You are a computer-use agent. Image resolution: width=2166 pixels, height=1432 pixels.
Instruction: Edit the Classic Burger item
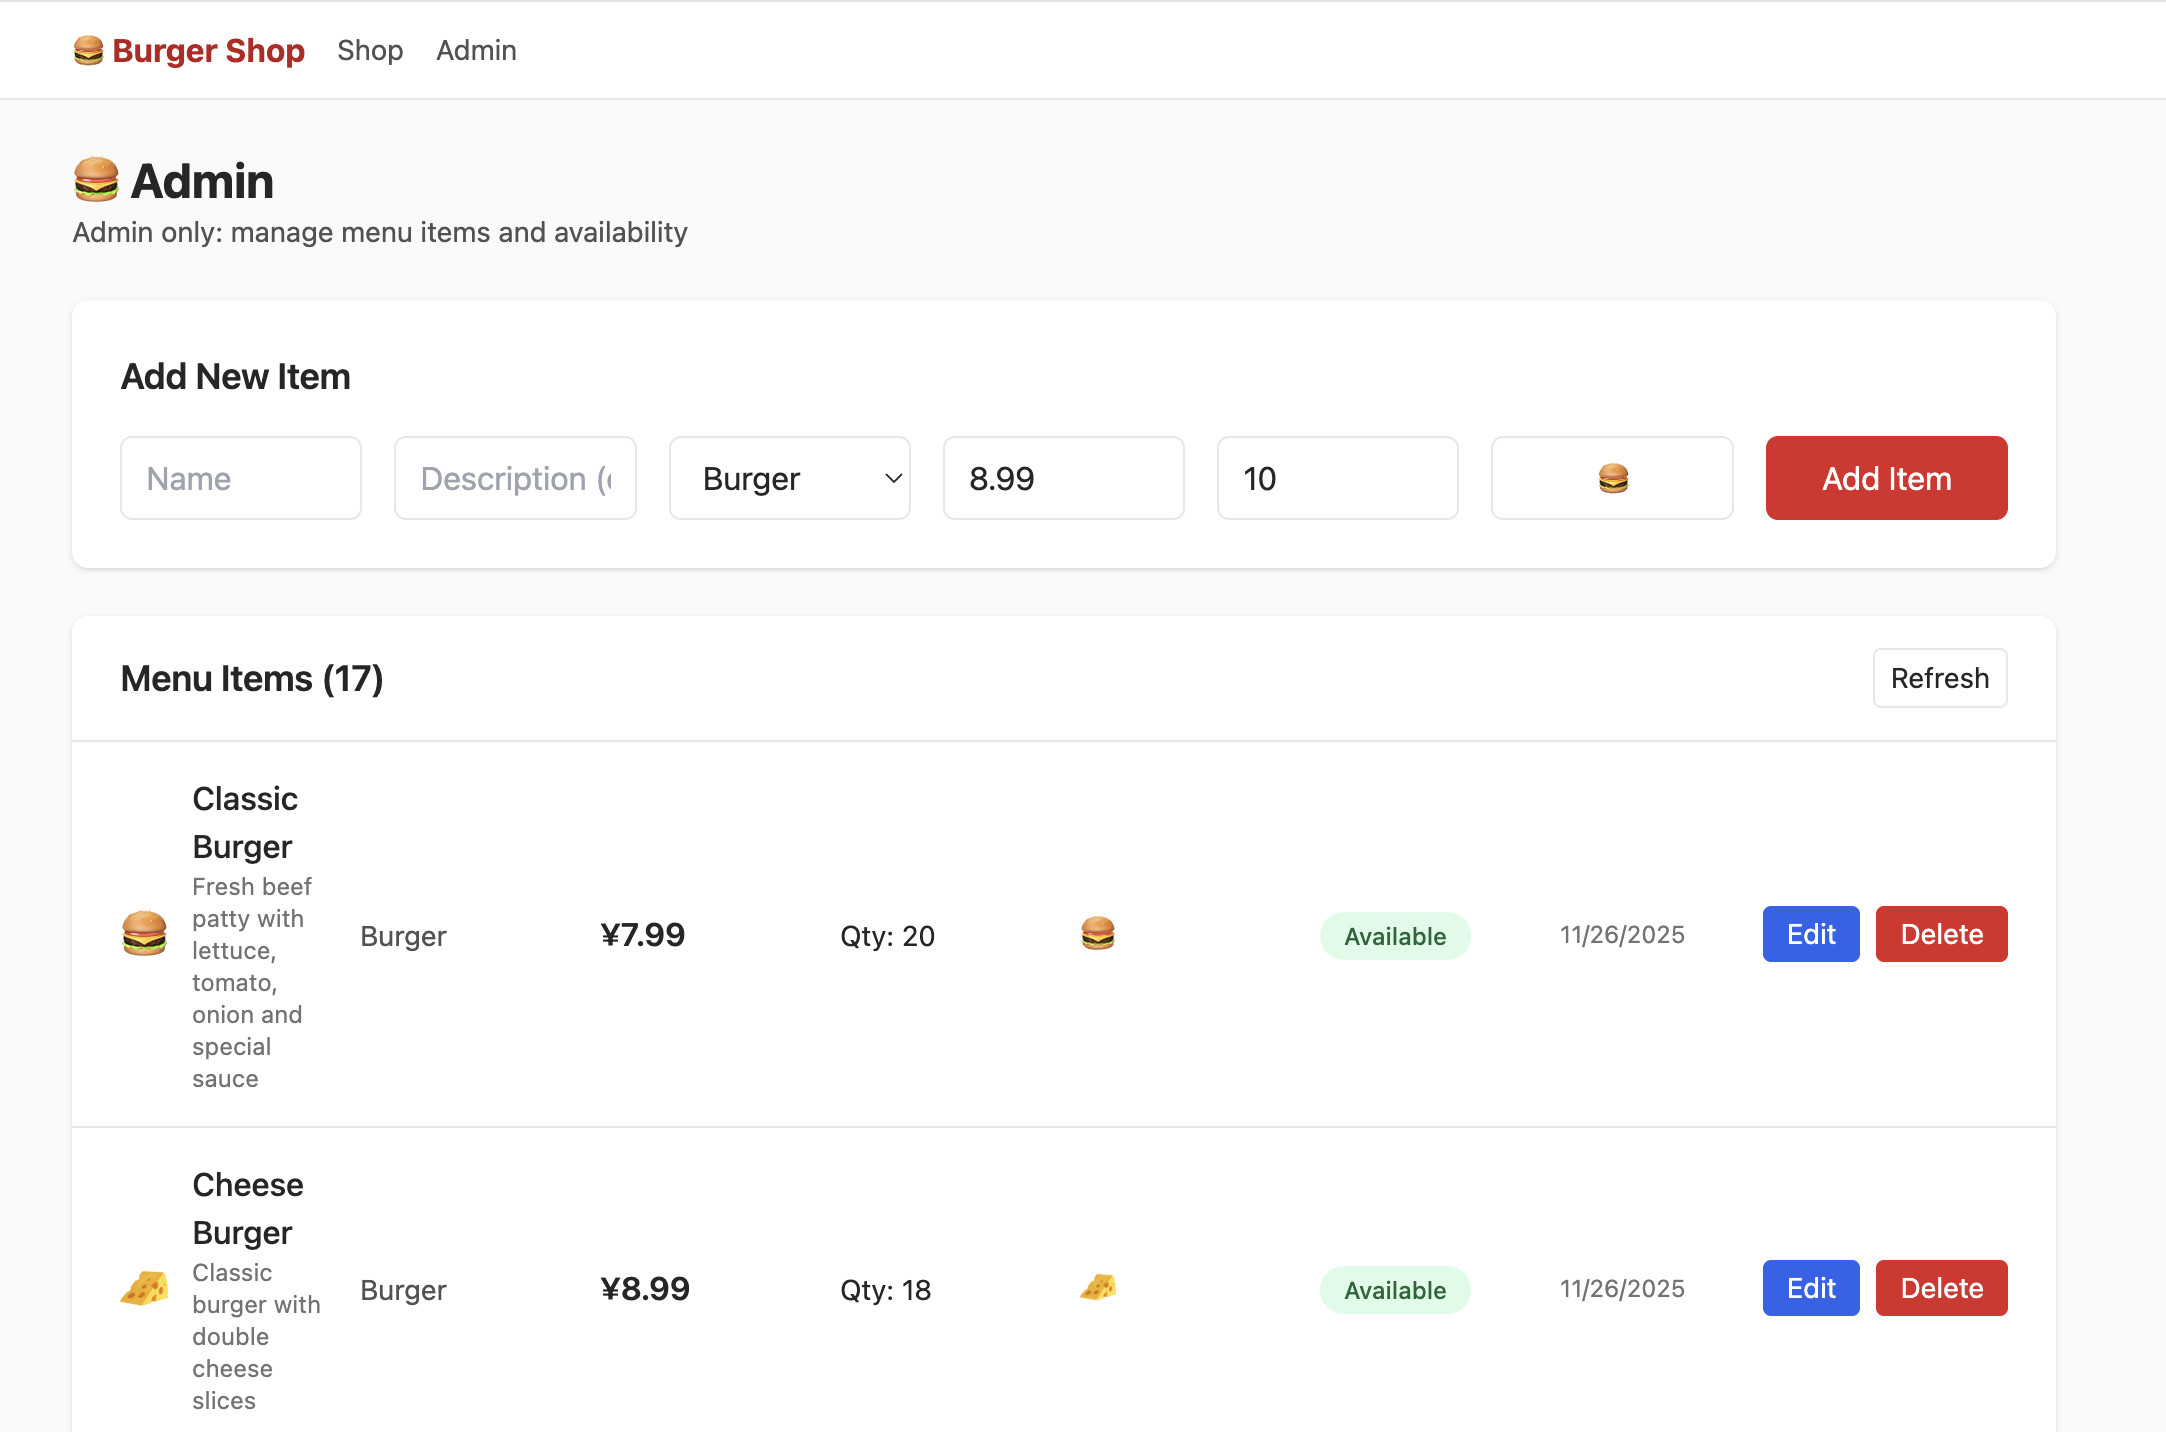point(1810,934)
